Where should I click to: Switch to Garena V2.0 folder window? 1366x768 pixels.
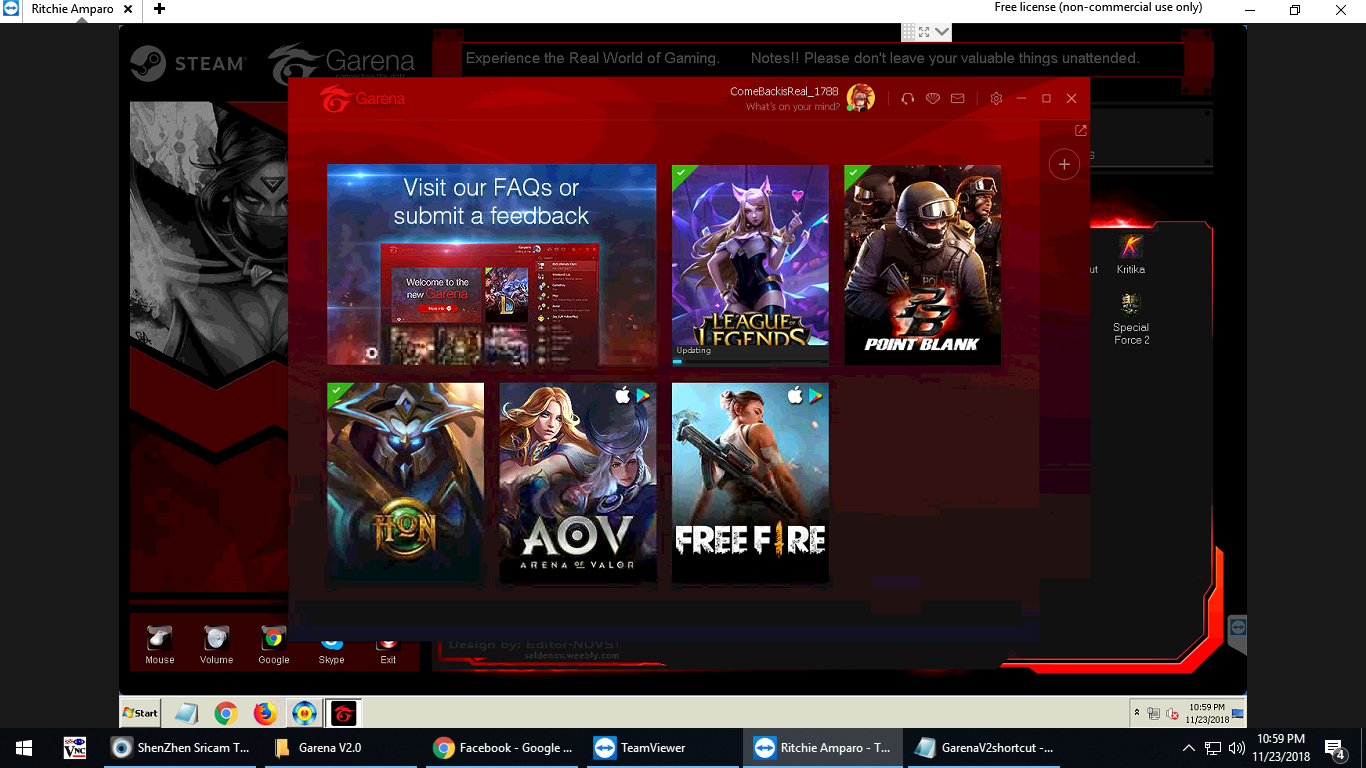pos(343,748)
